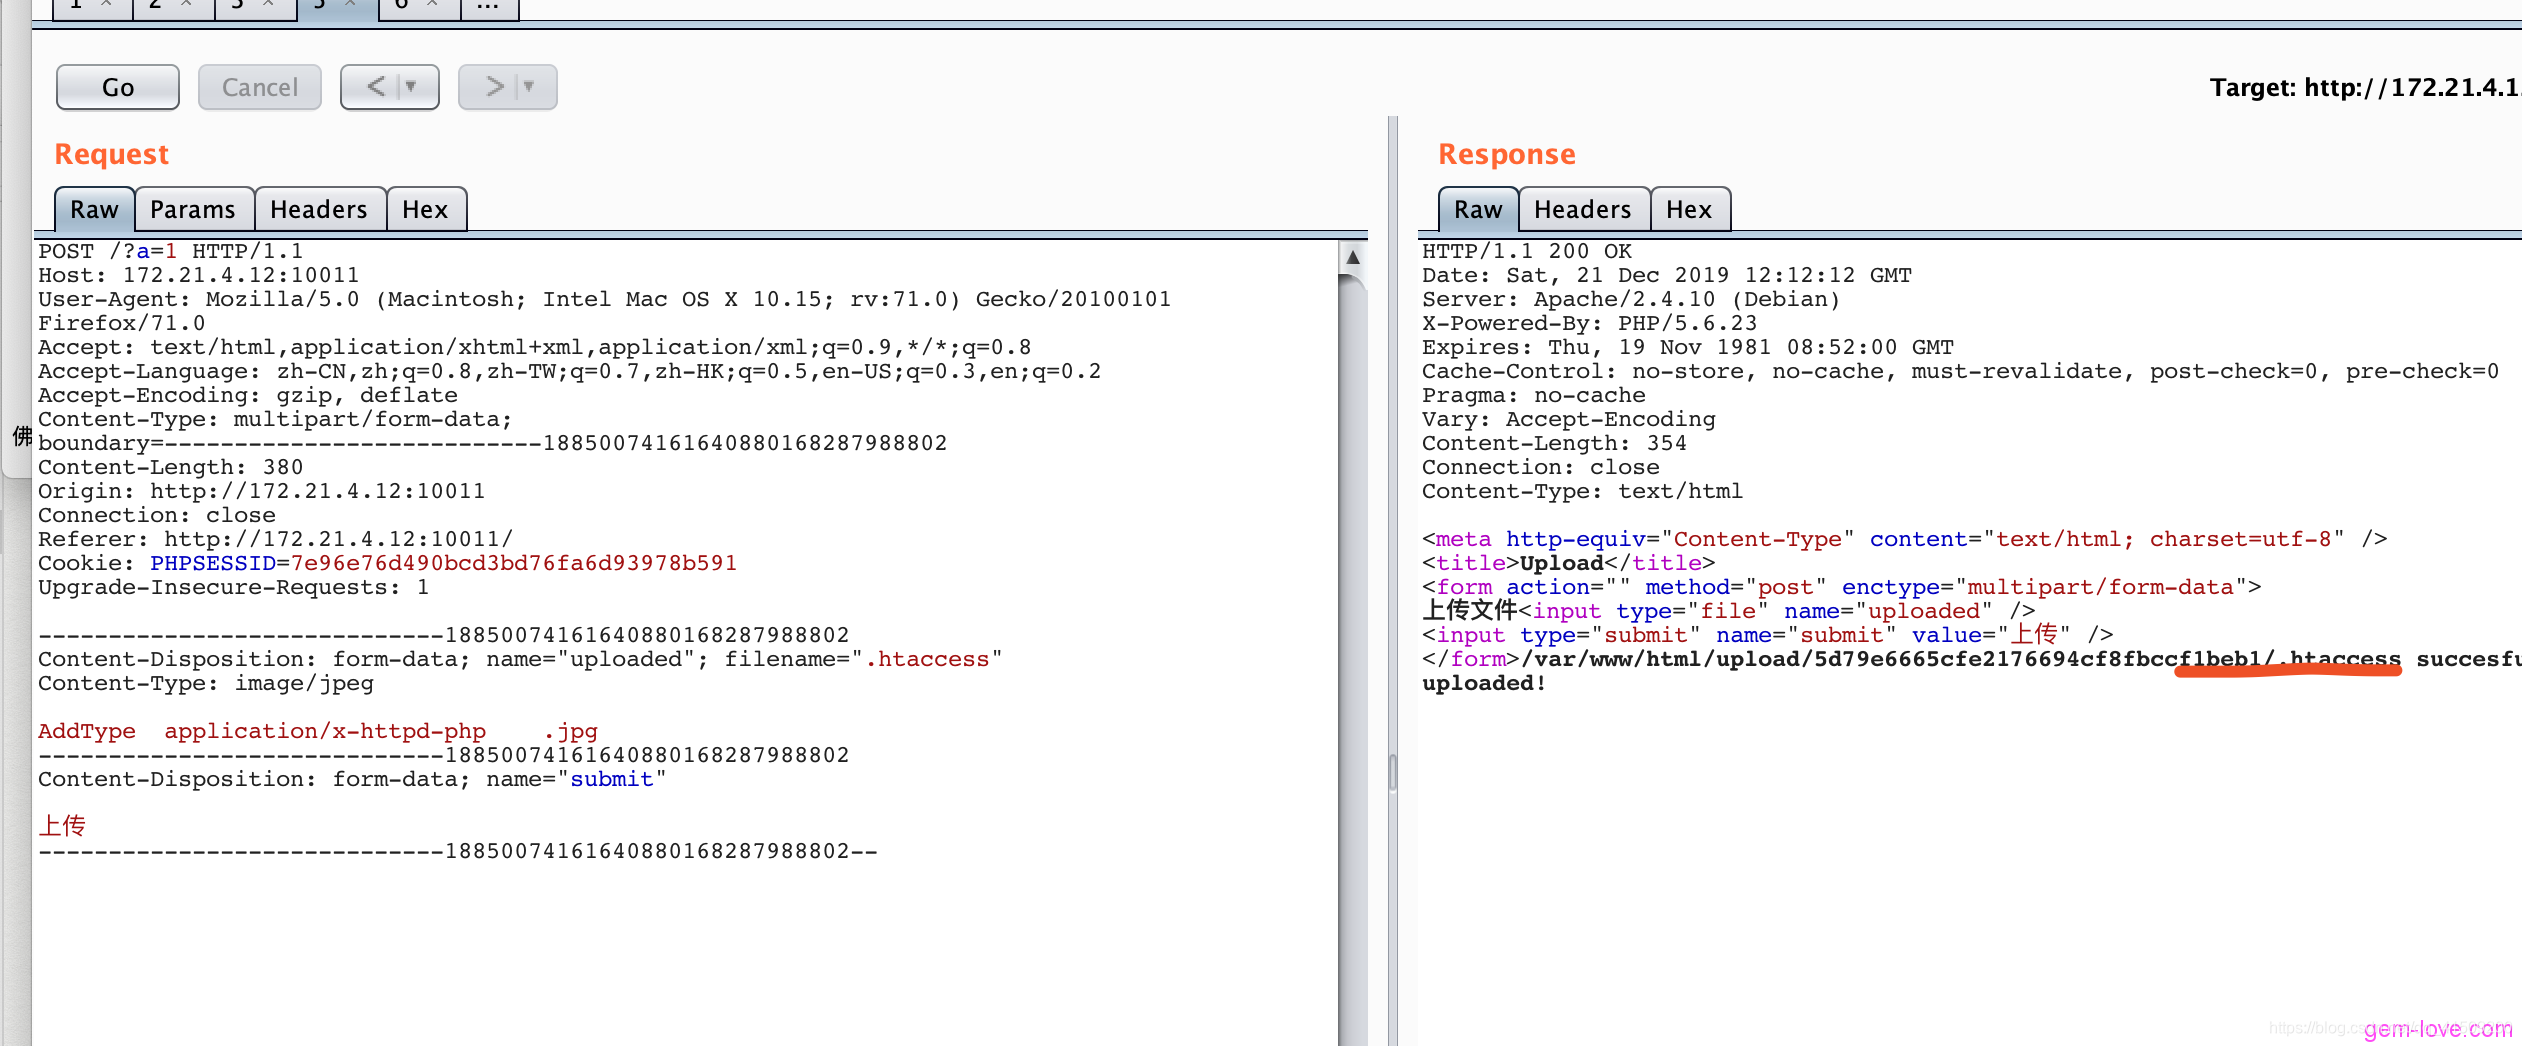The width and height of the screenshot is (2522, 1046).
Task: Click the 'Server: Apache/2.4.10 (Debian)' response header
Action: click(1631, 299)
